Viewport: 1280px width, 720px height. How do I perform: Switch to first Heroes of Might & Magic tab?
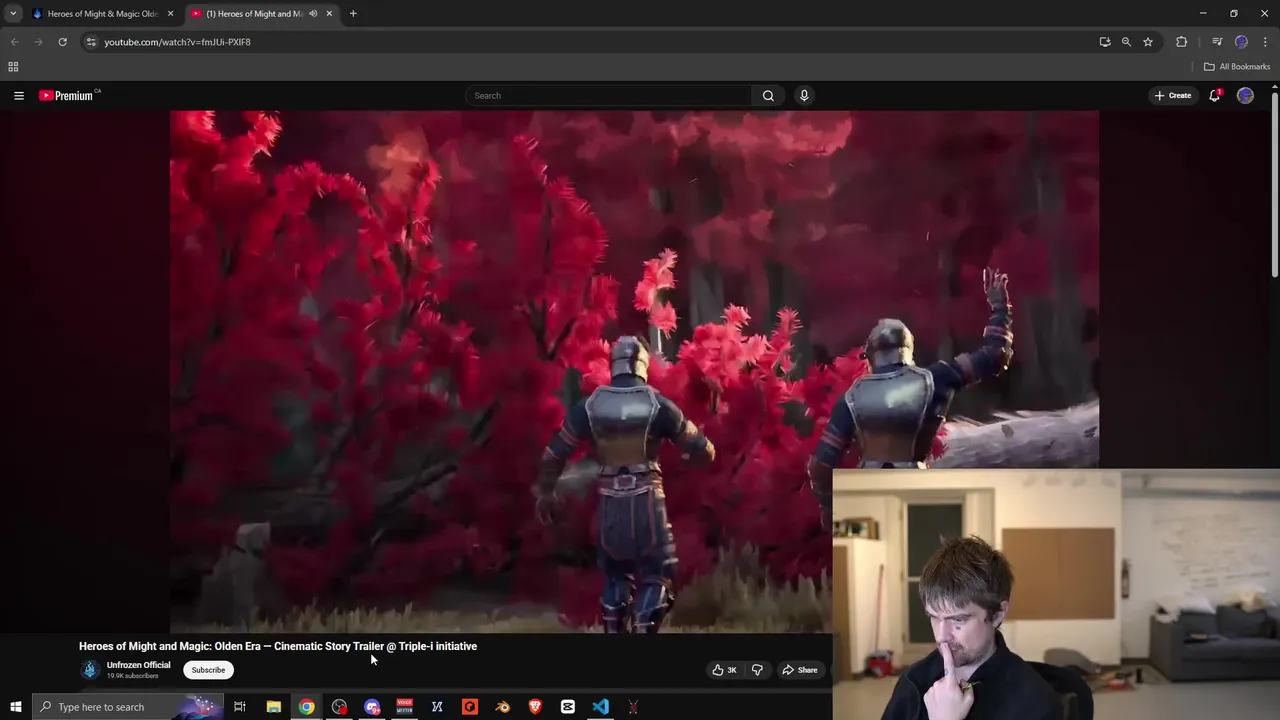(x=103, y=14)
